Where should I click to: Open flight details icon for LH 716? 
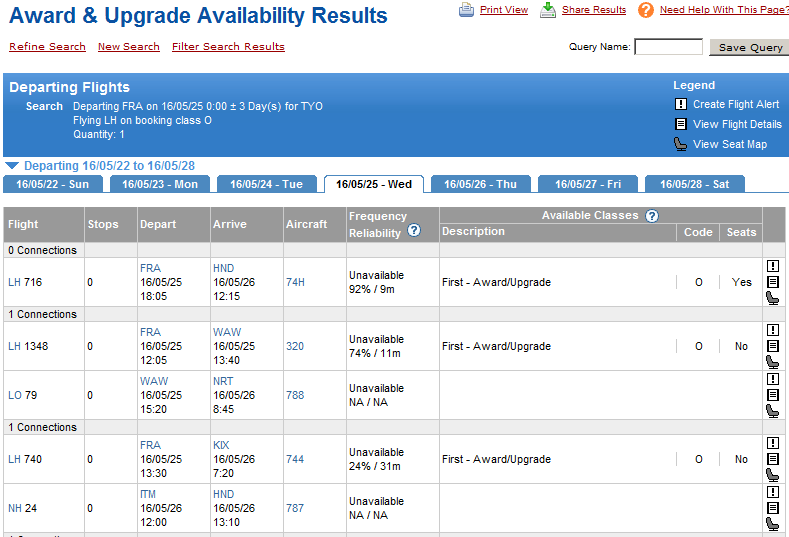[x=773, y=282]
